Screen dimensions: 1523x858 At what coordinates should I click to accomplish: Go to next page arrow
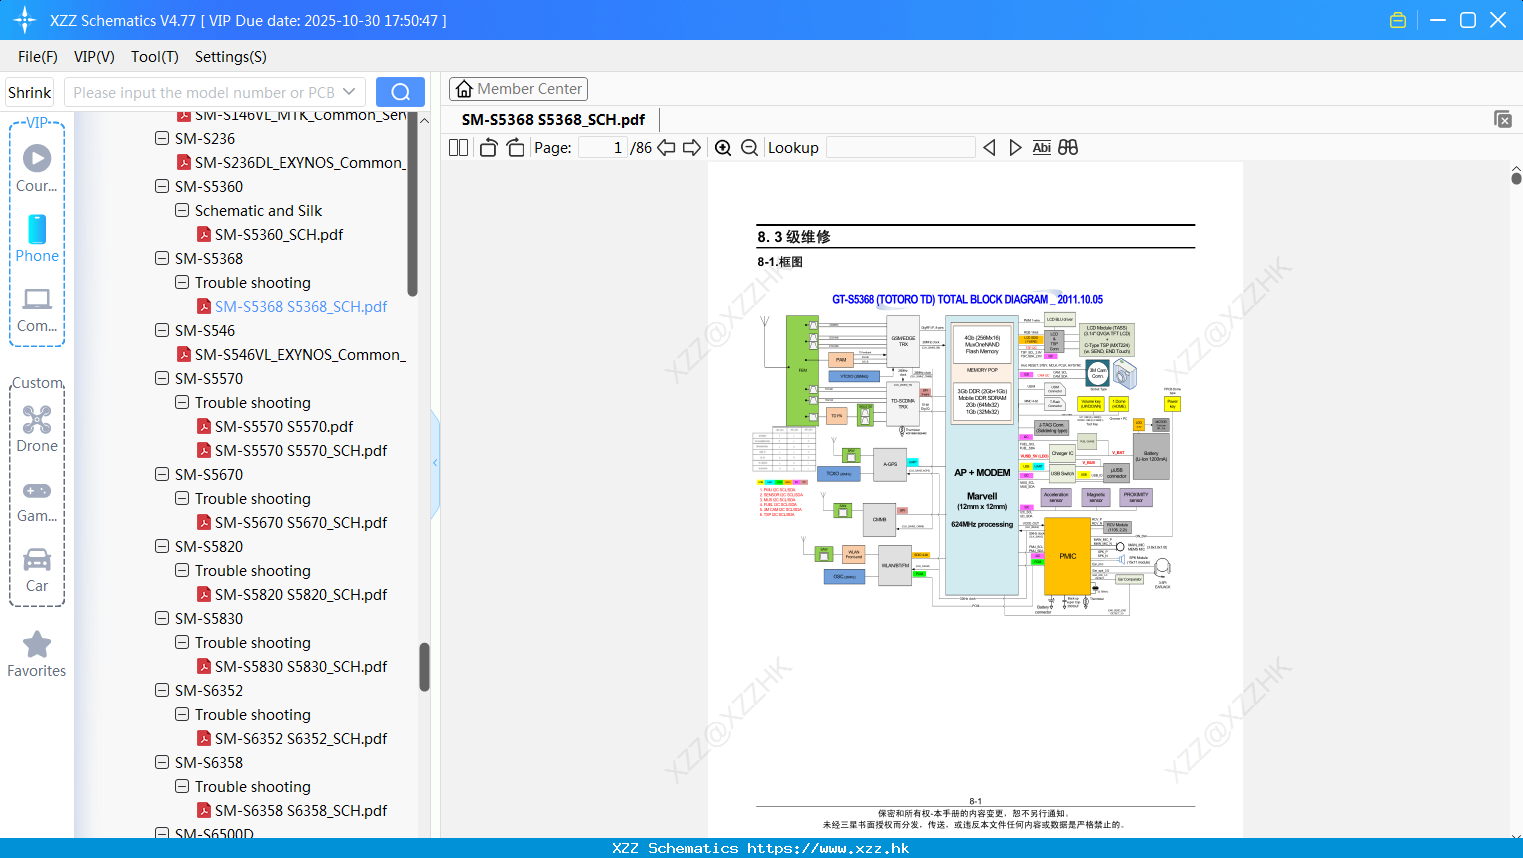692,148
